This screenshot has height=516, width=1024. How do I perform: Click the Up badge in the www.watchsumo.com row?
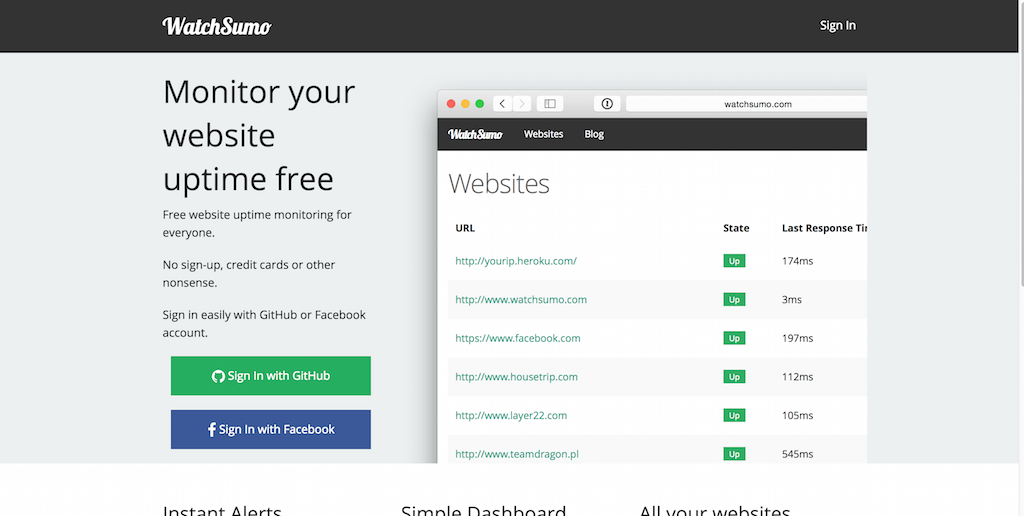734,299
